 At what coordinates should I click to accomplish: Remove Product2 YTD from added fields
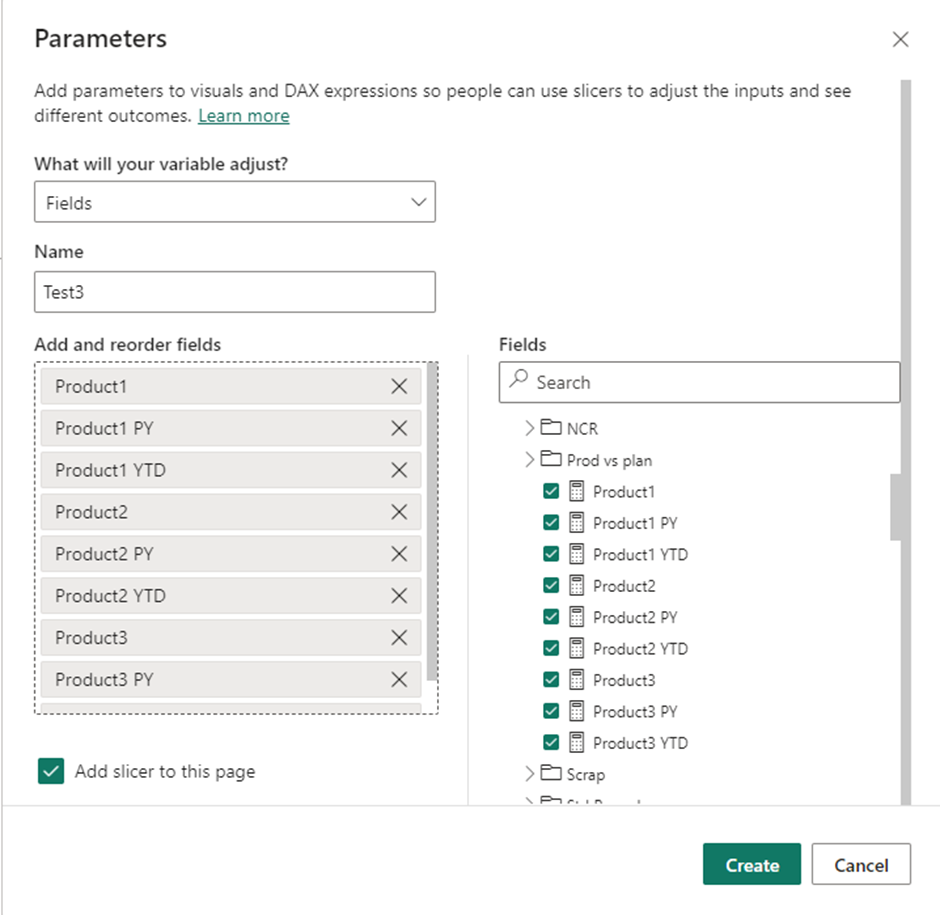399,596
